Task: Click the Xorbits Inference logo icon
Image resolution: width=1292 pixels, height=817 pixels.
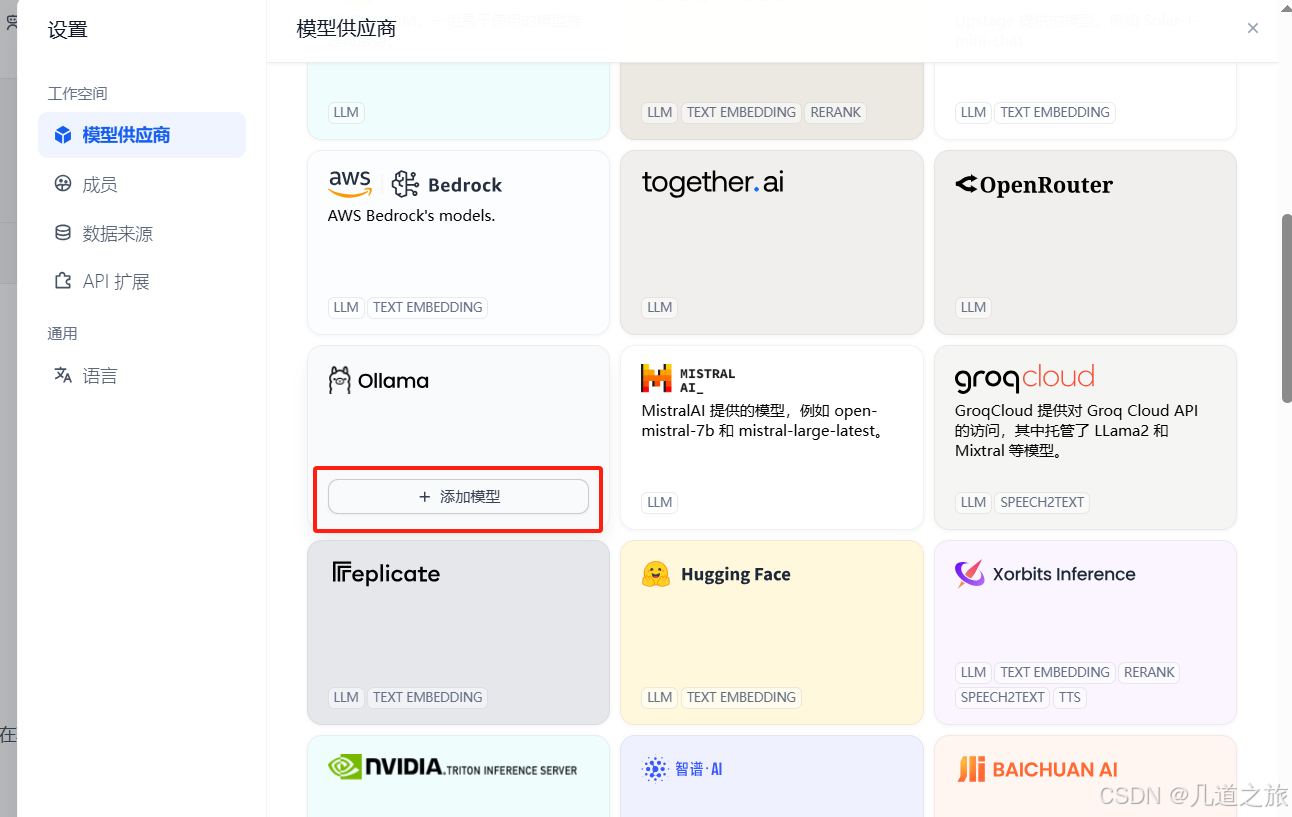Action: [969, 574]
